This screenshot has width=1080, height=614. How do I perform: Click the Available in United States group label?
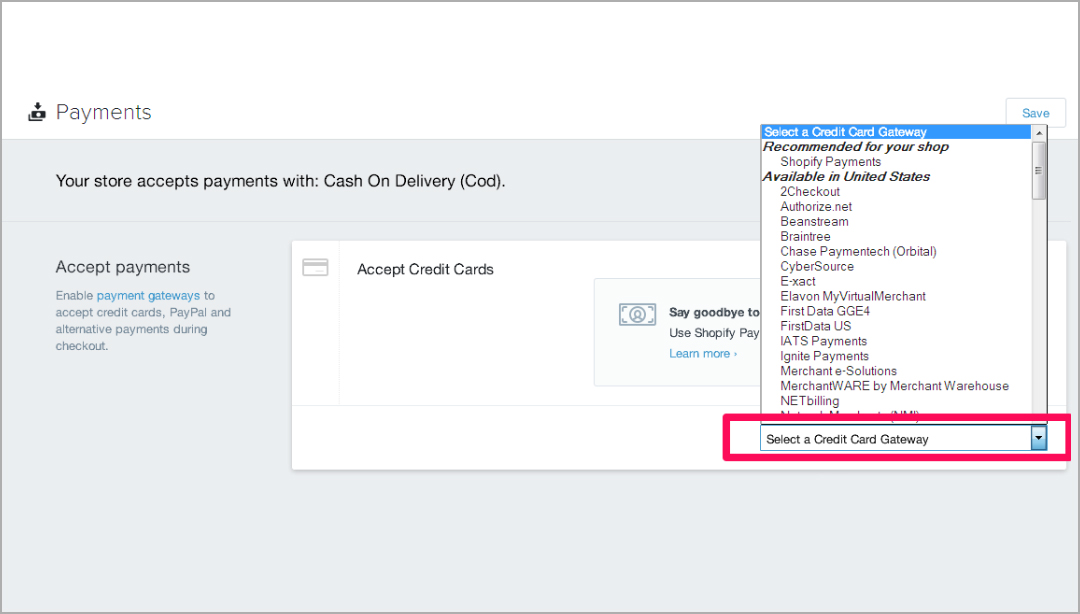tap(846, 176)
